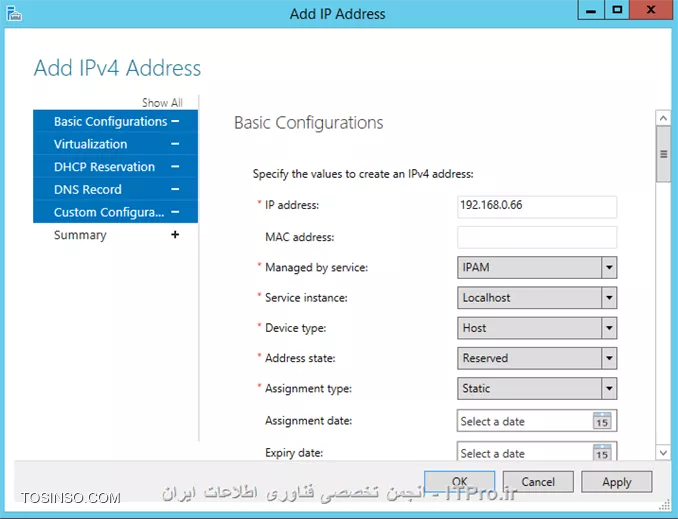Click the OK button
The image size is (678, 519).
(459, 481)
